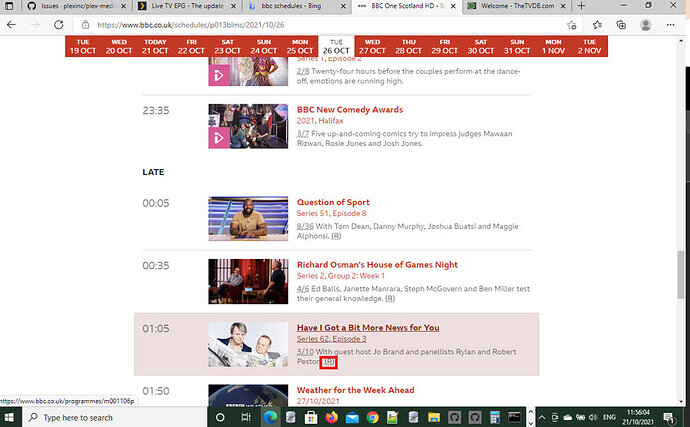Click Windows taskbar search box
The width and height of the screenshot is (690, 427).
tap(114, 417)
